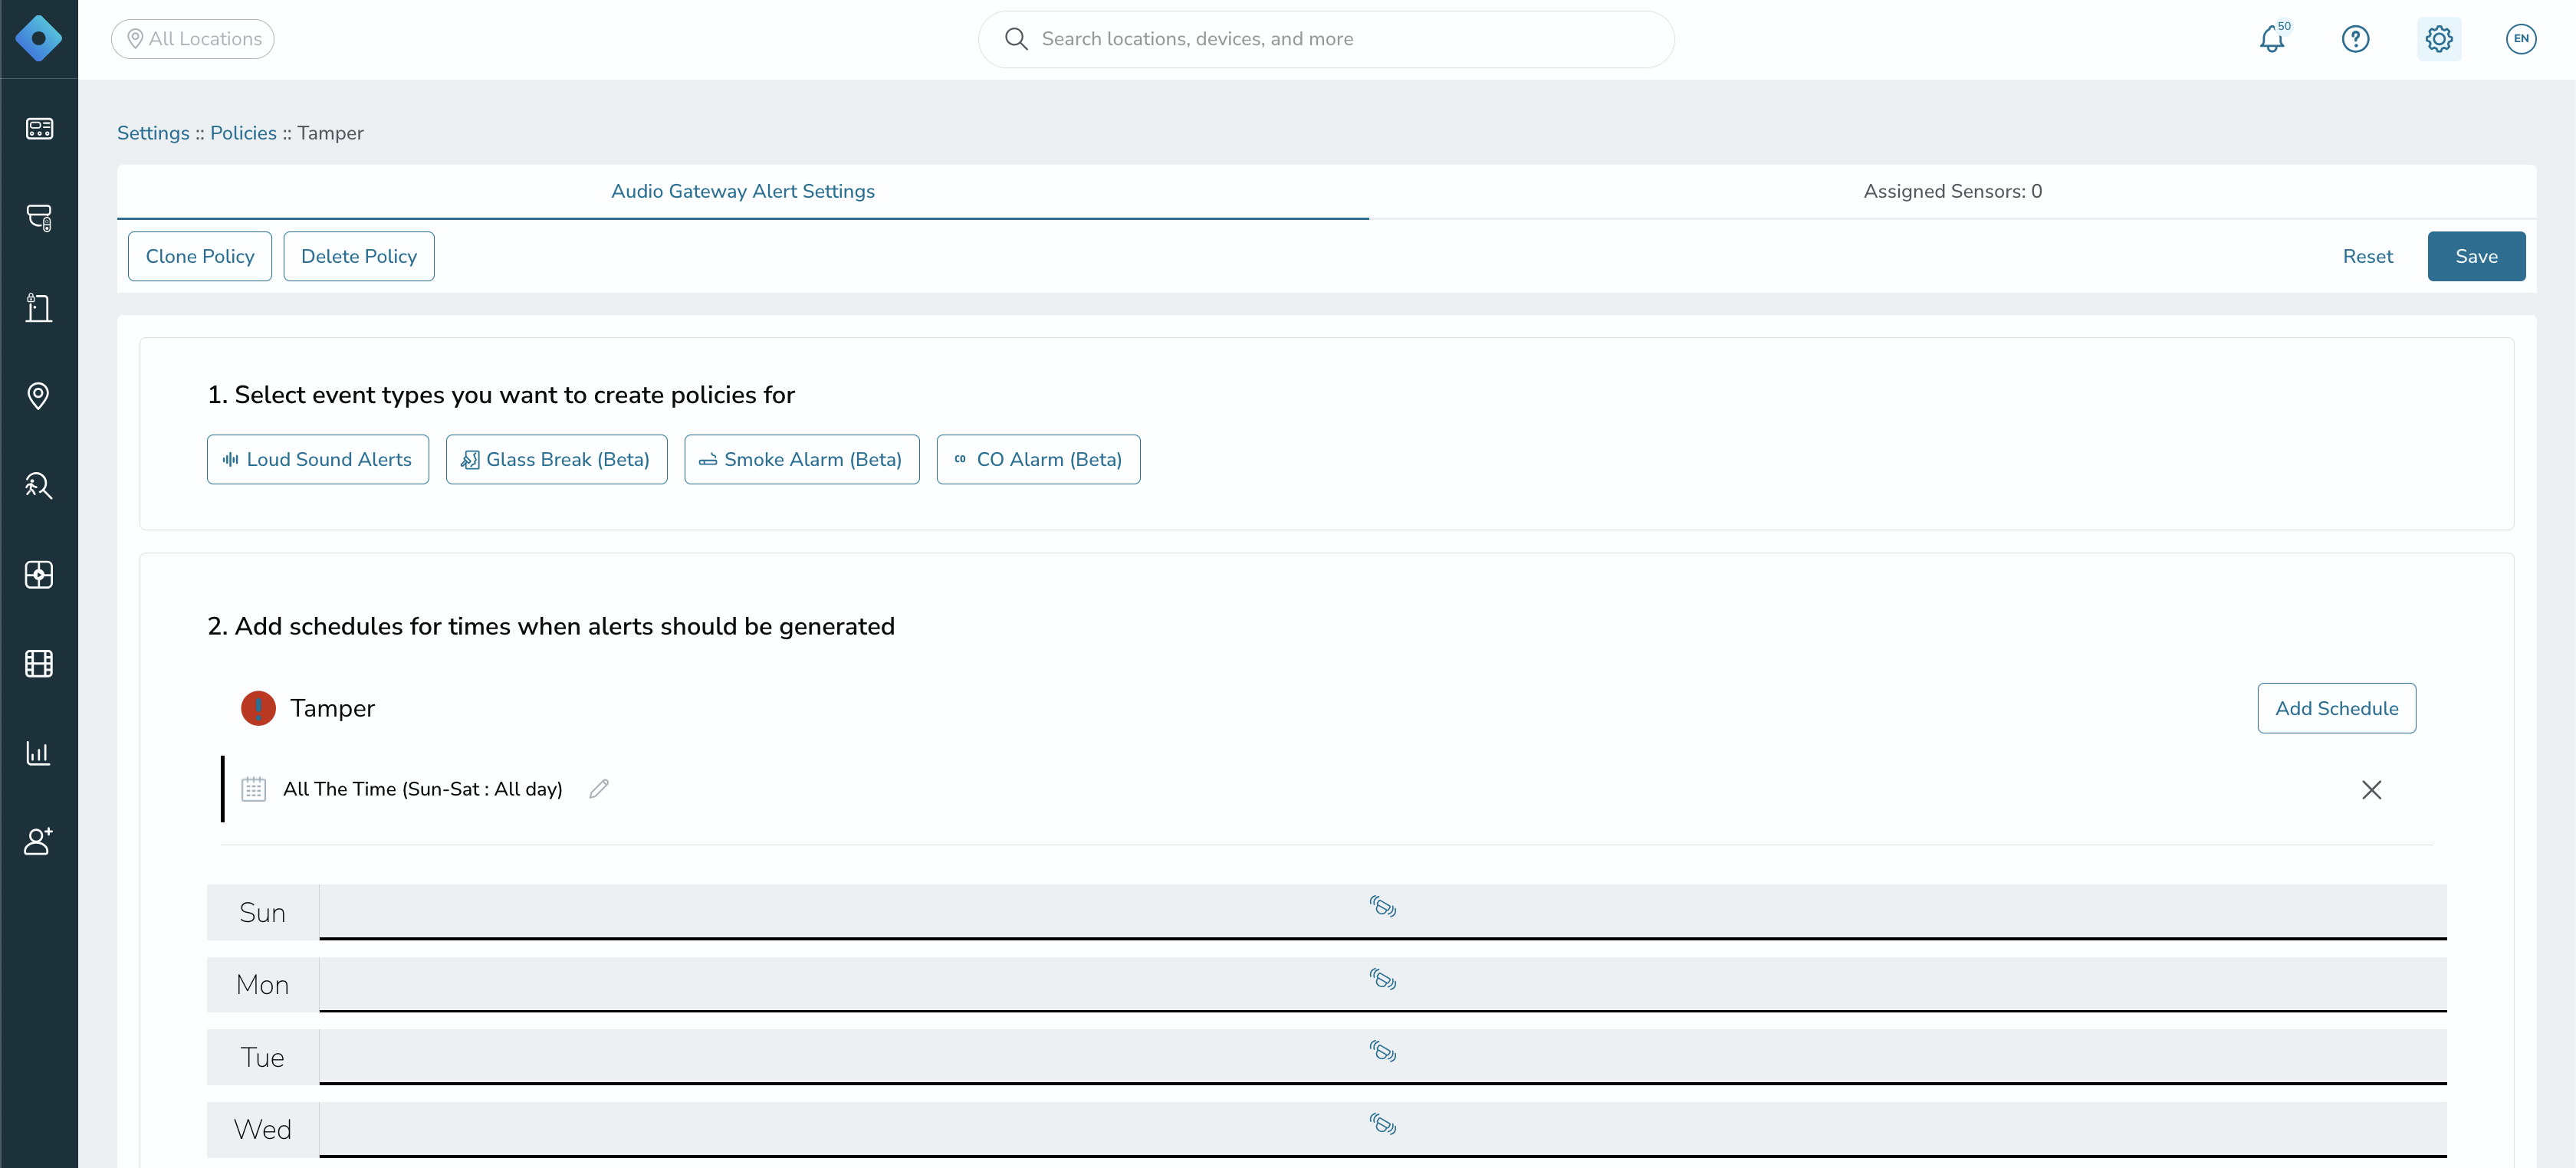This screenshot has width=2576, height=1168.
Task: Select the Mon day label
Action: point(263,984)
